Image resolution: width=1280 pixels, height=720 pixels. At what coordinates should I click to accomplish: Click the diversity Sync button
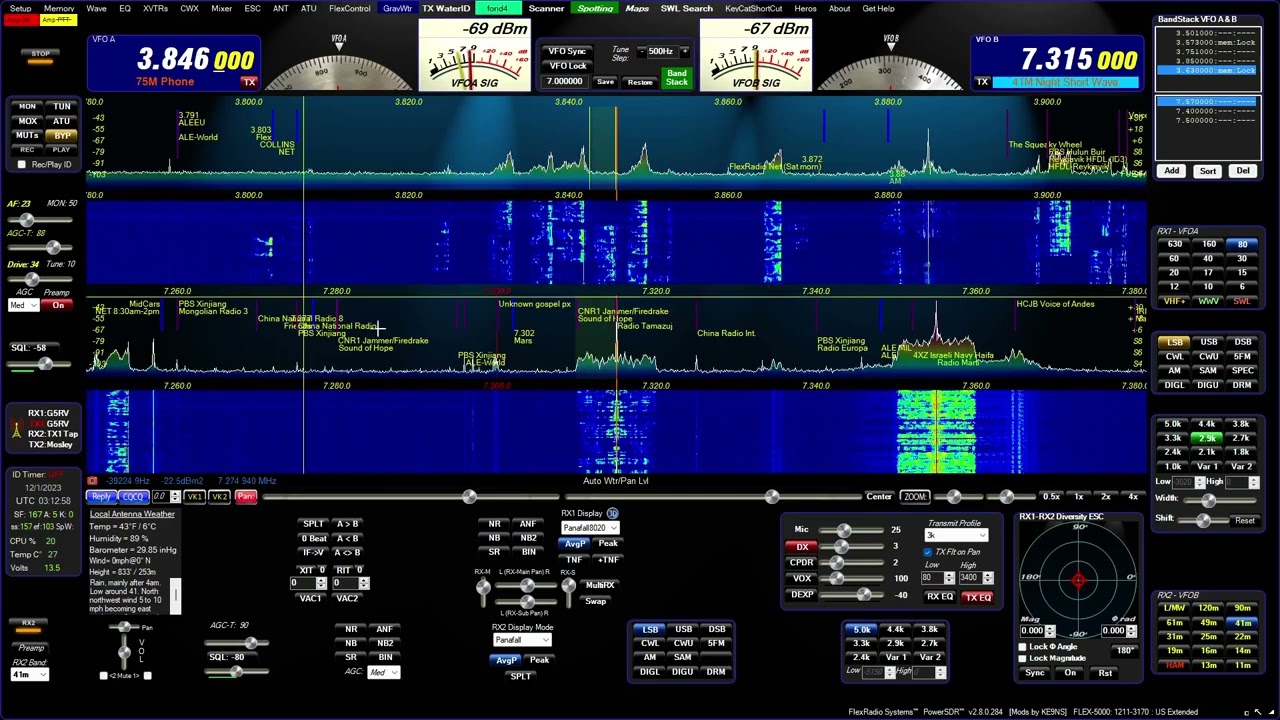(1035, 673)
